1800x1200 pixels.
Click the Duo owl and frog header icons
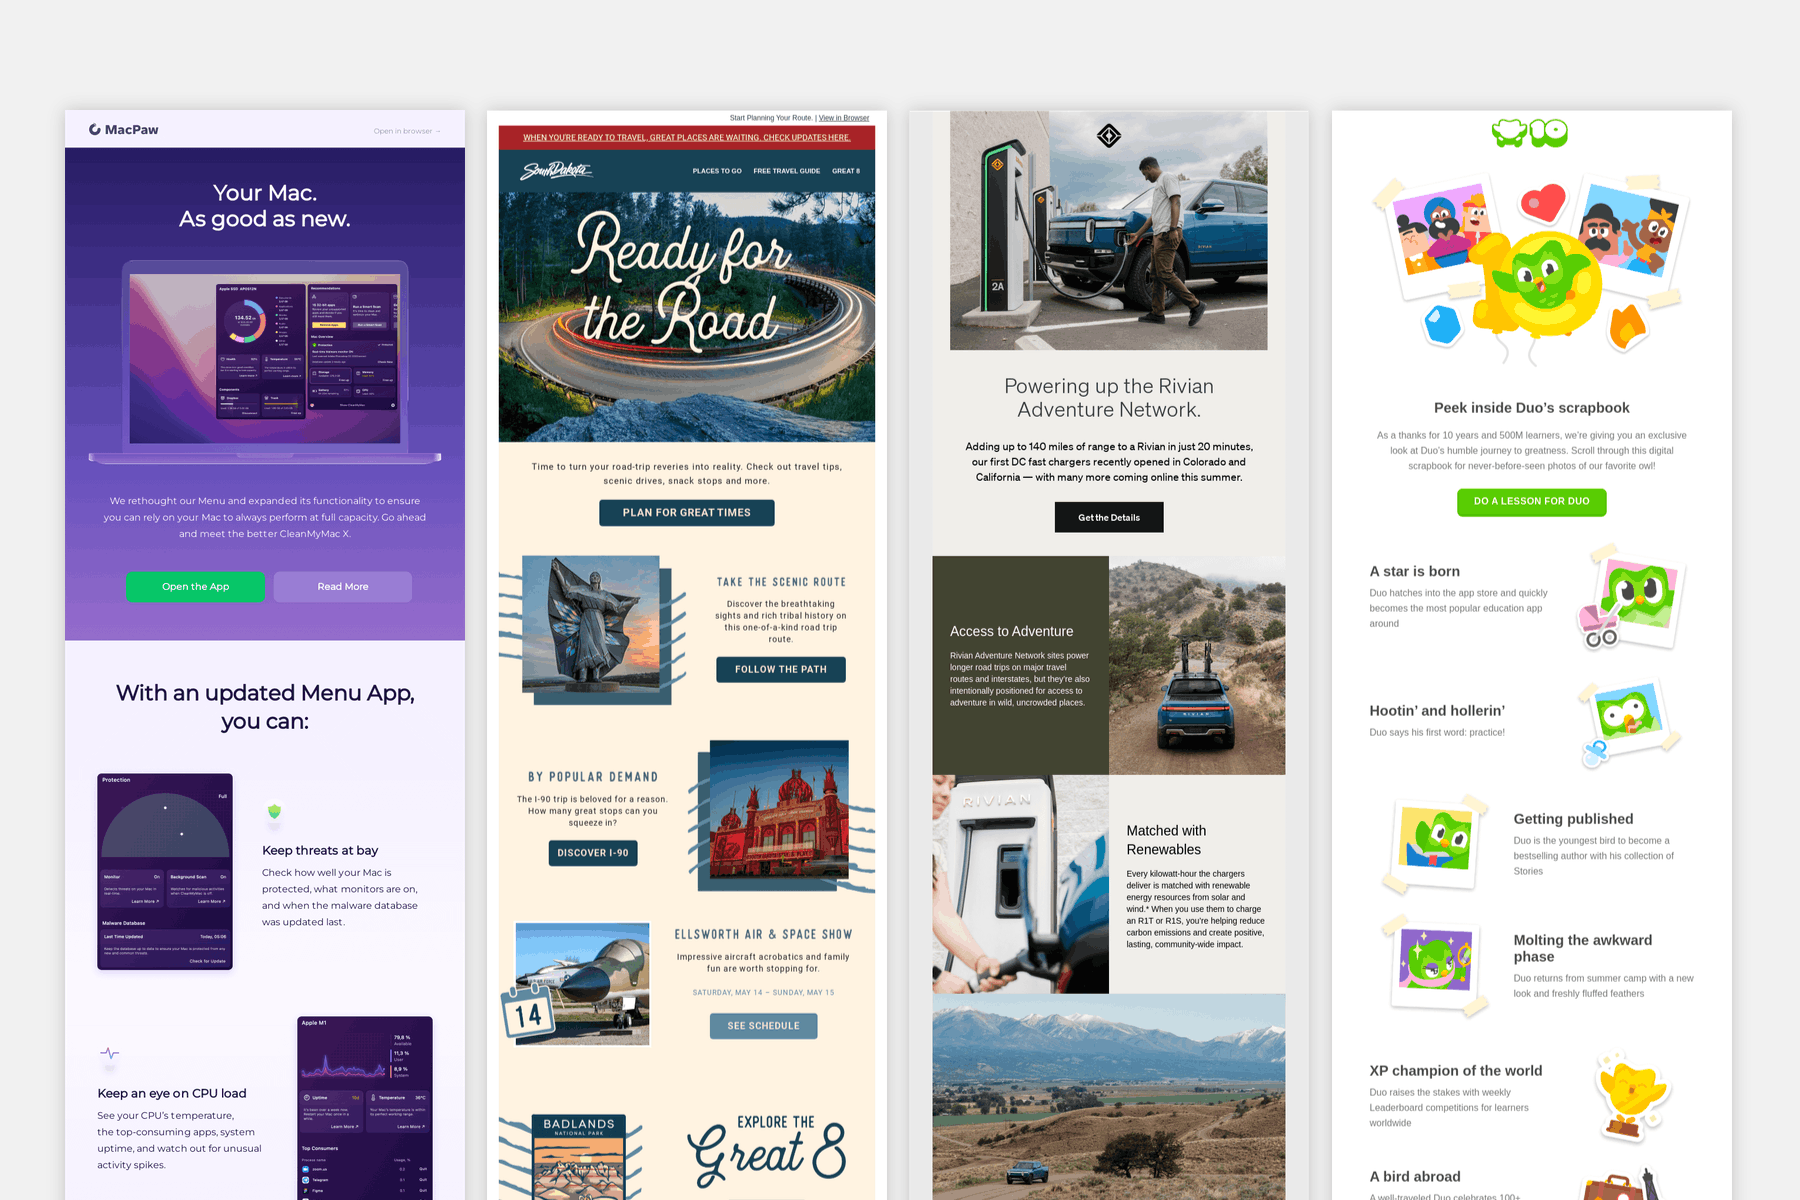tap(1530, 133)
